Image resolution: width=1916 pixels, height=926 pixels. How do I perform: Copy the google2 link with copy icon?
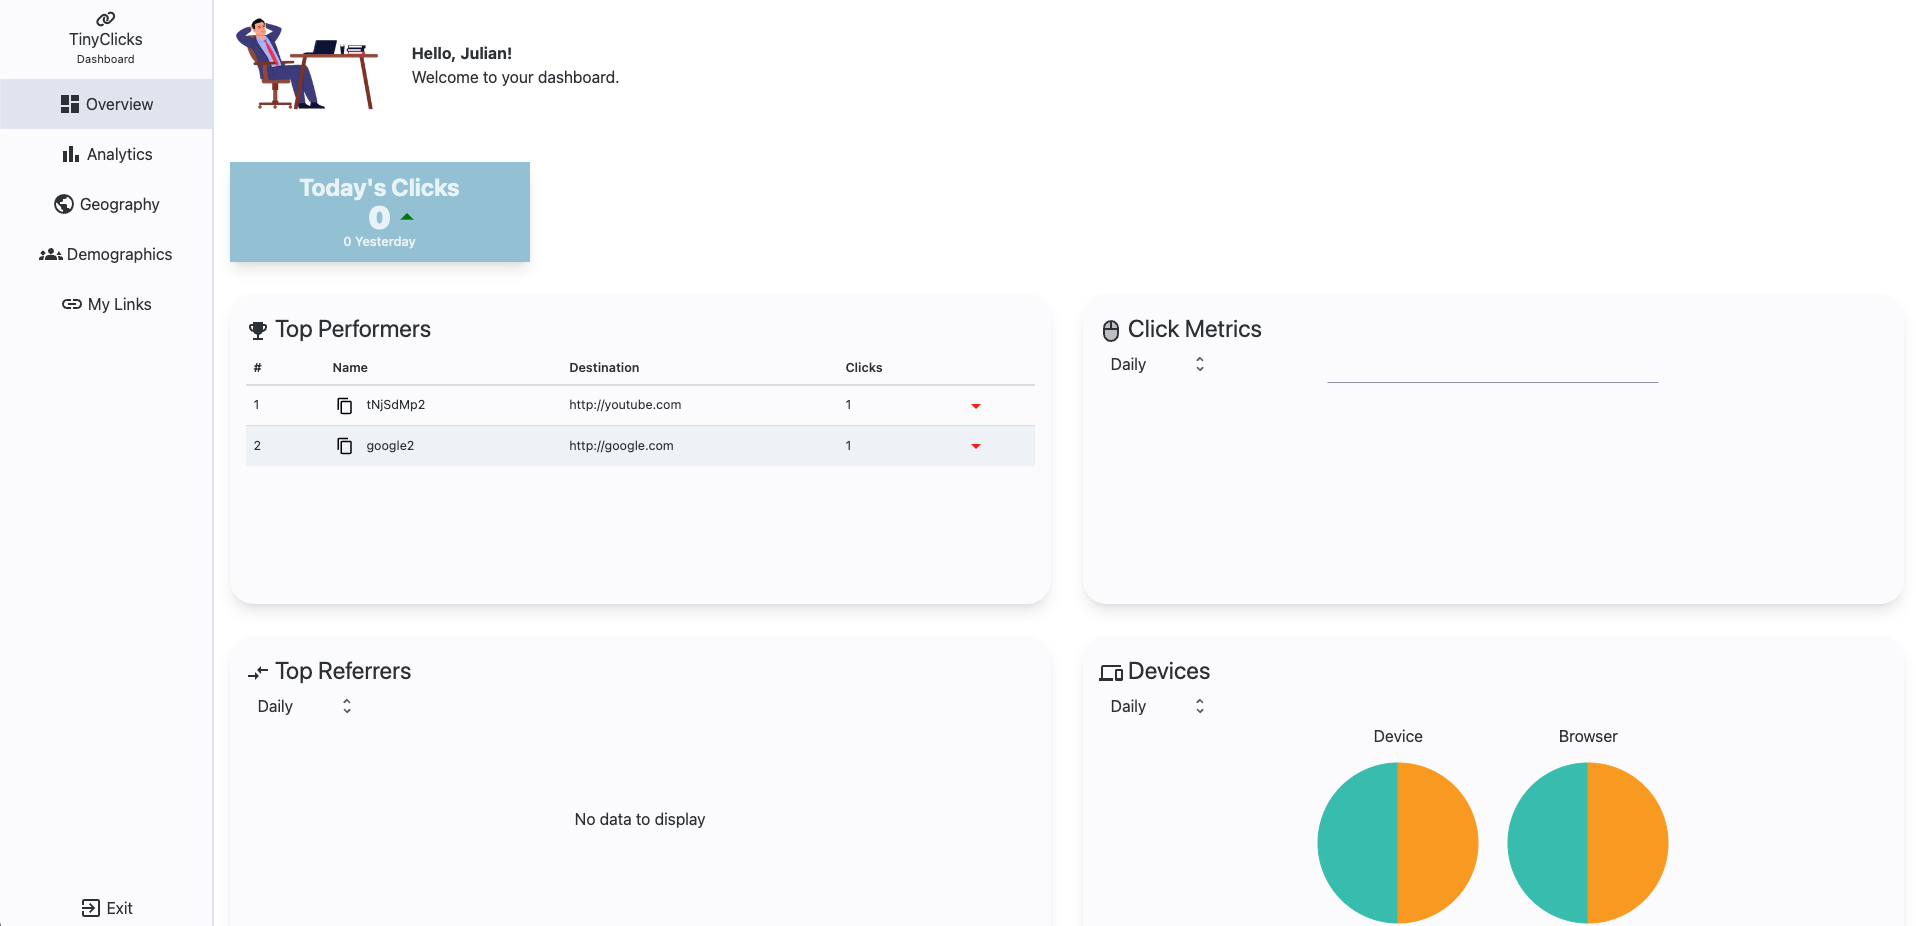(345, 446)
